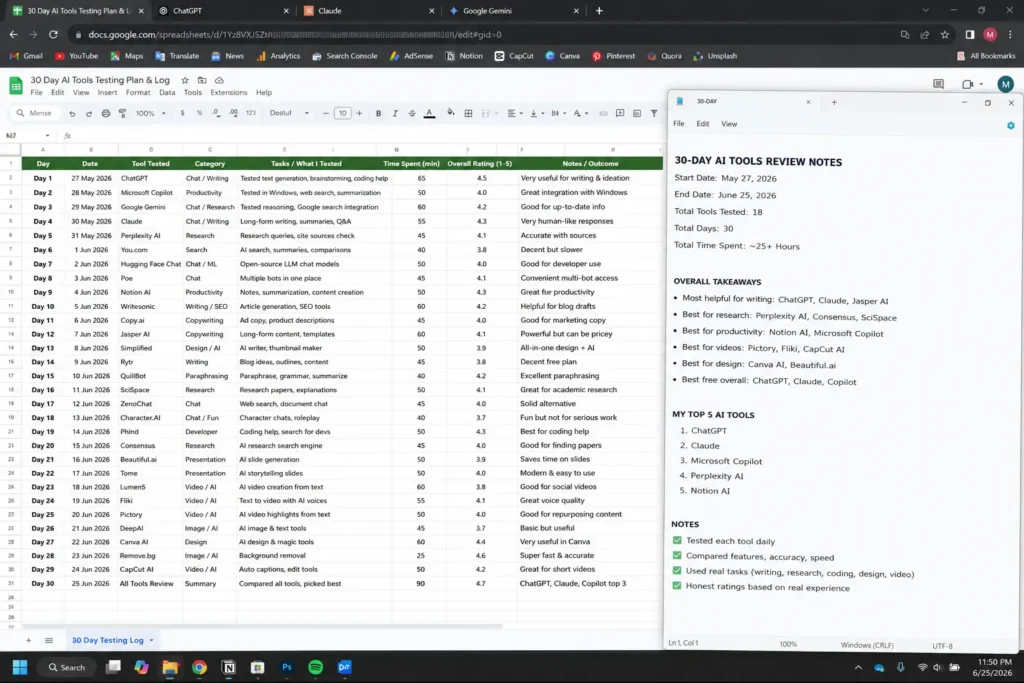Switch to the Claude browser tab
1024x683 pixels.
tap(369, 10)
